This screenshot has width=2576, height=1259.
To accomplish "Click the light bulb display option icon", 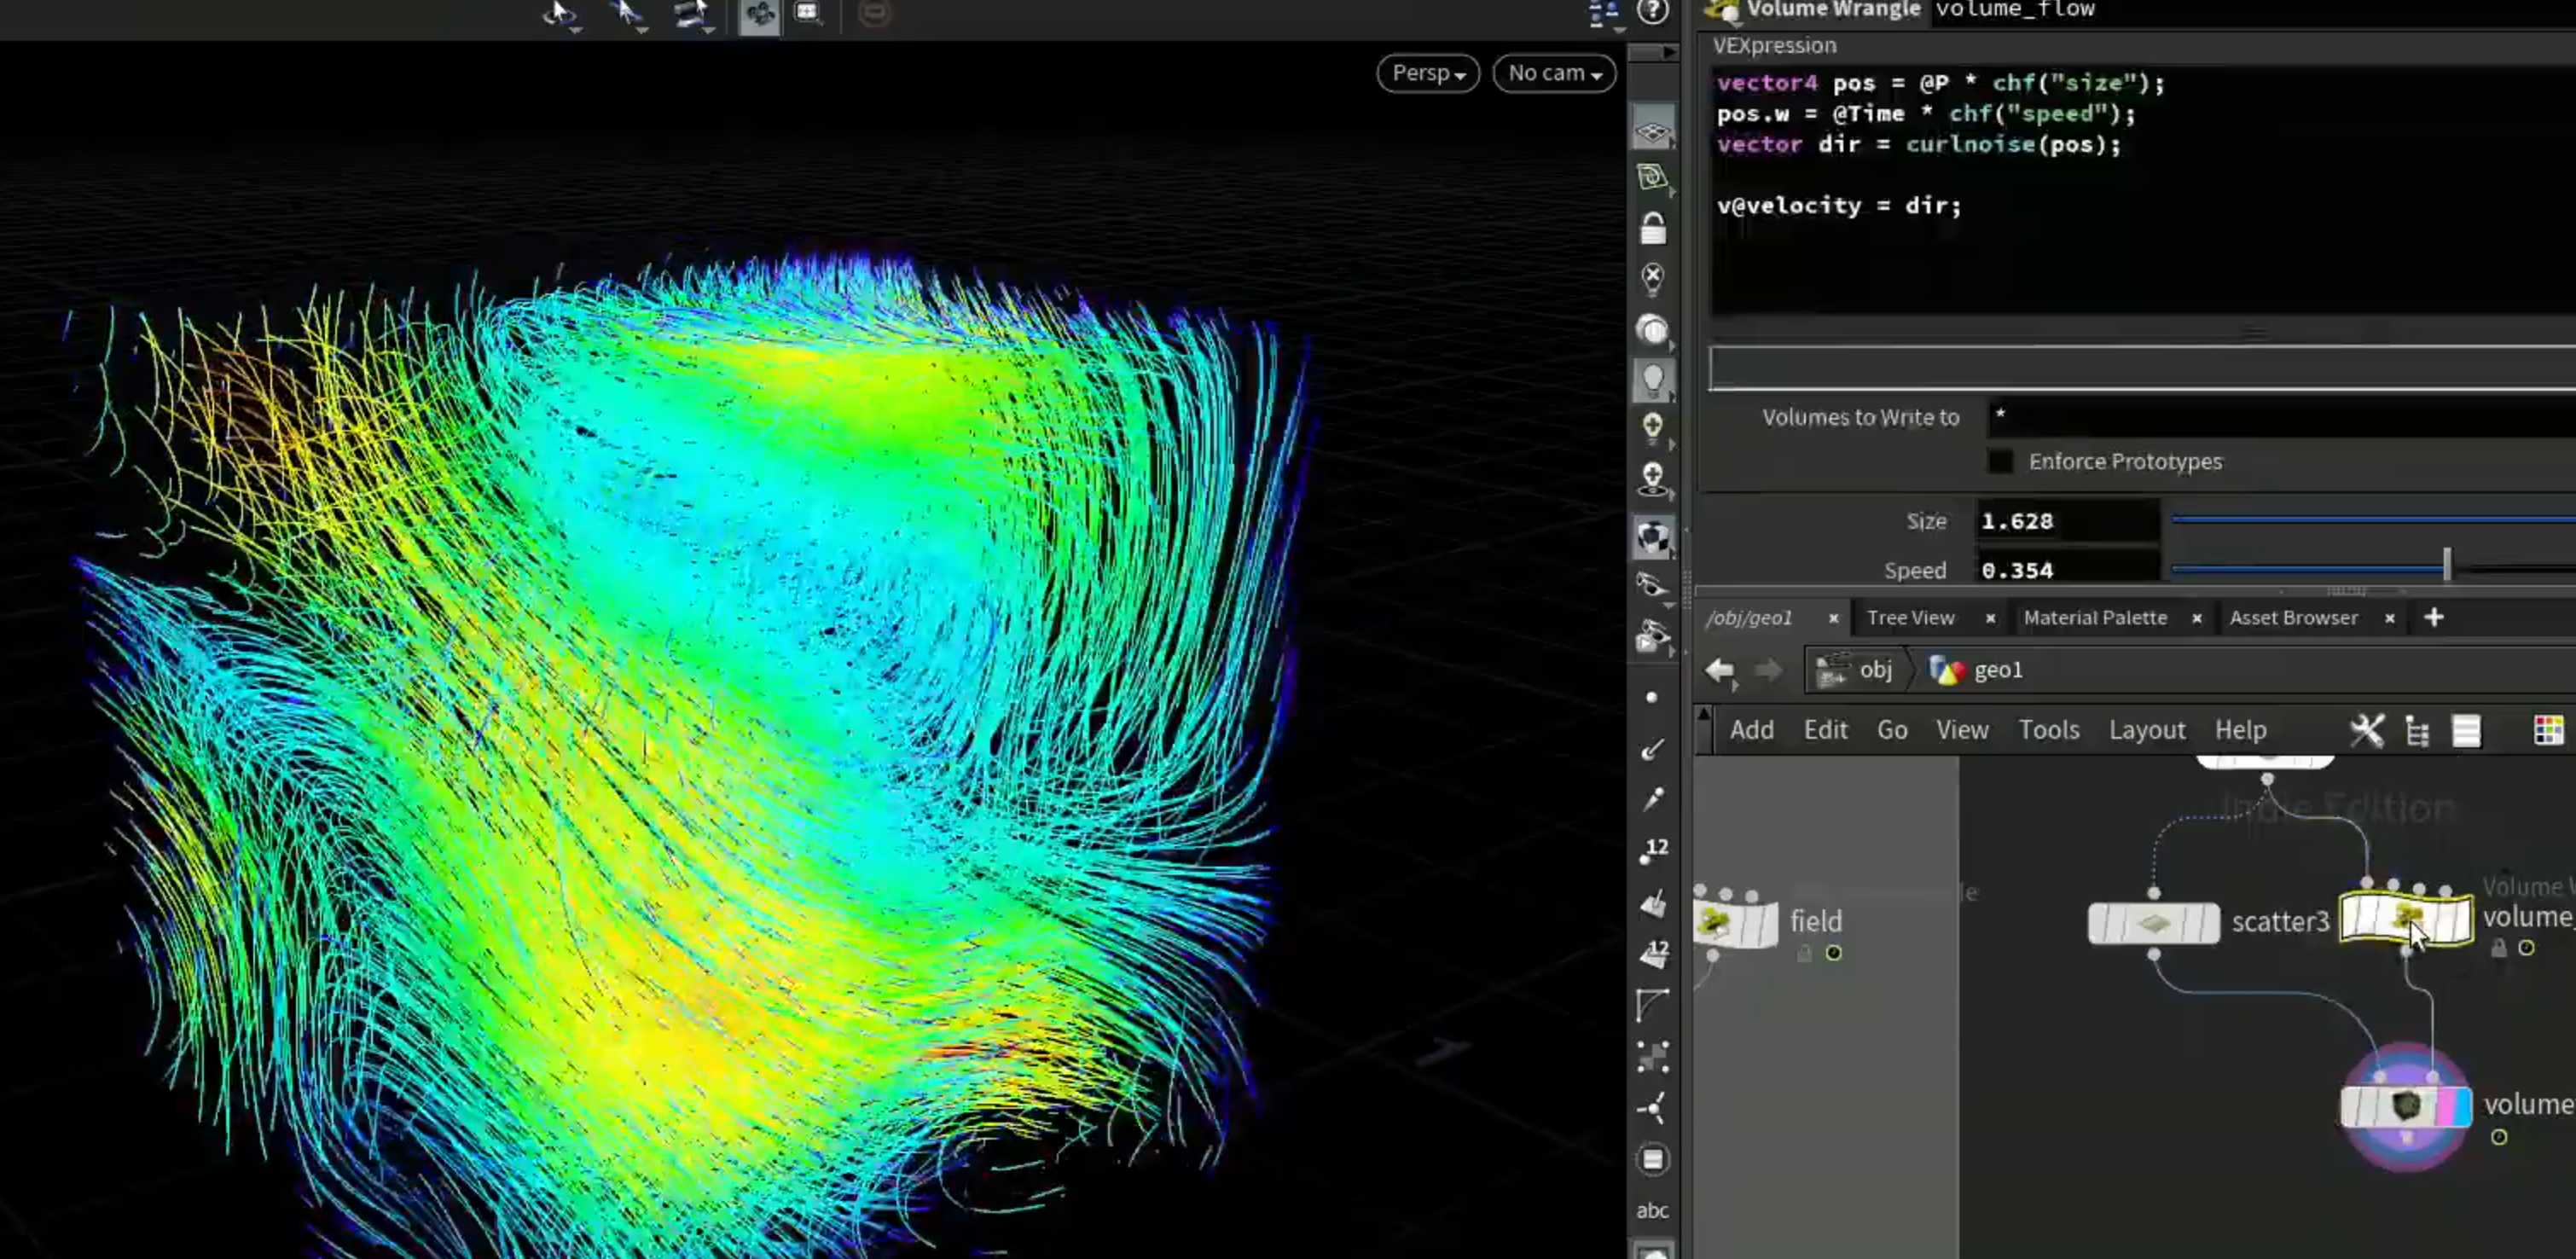I will (x=1652, y=380).
